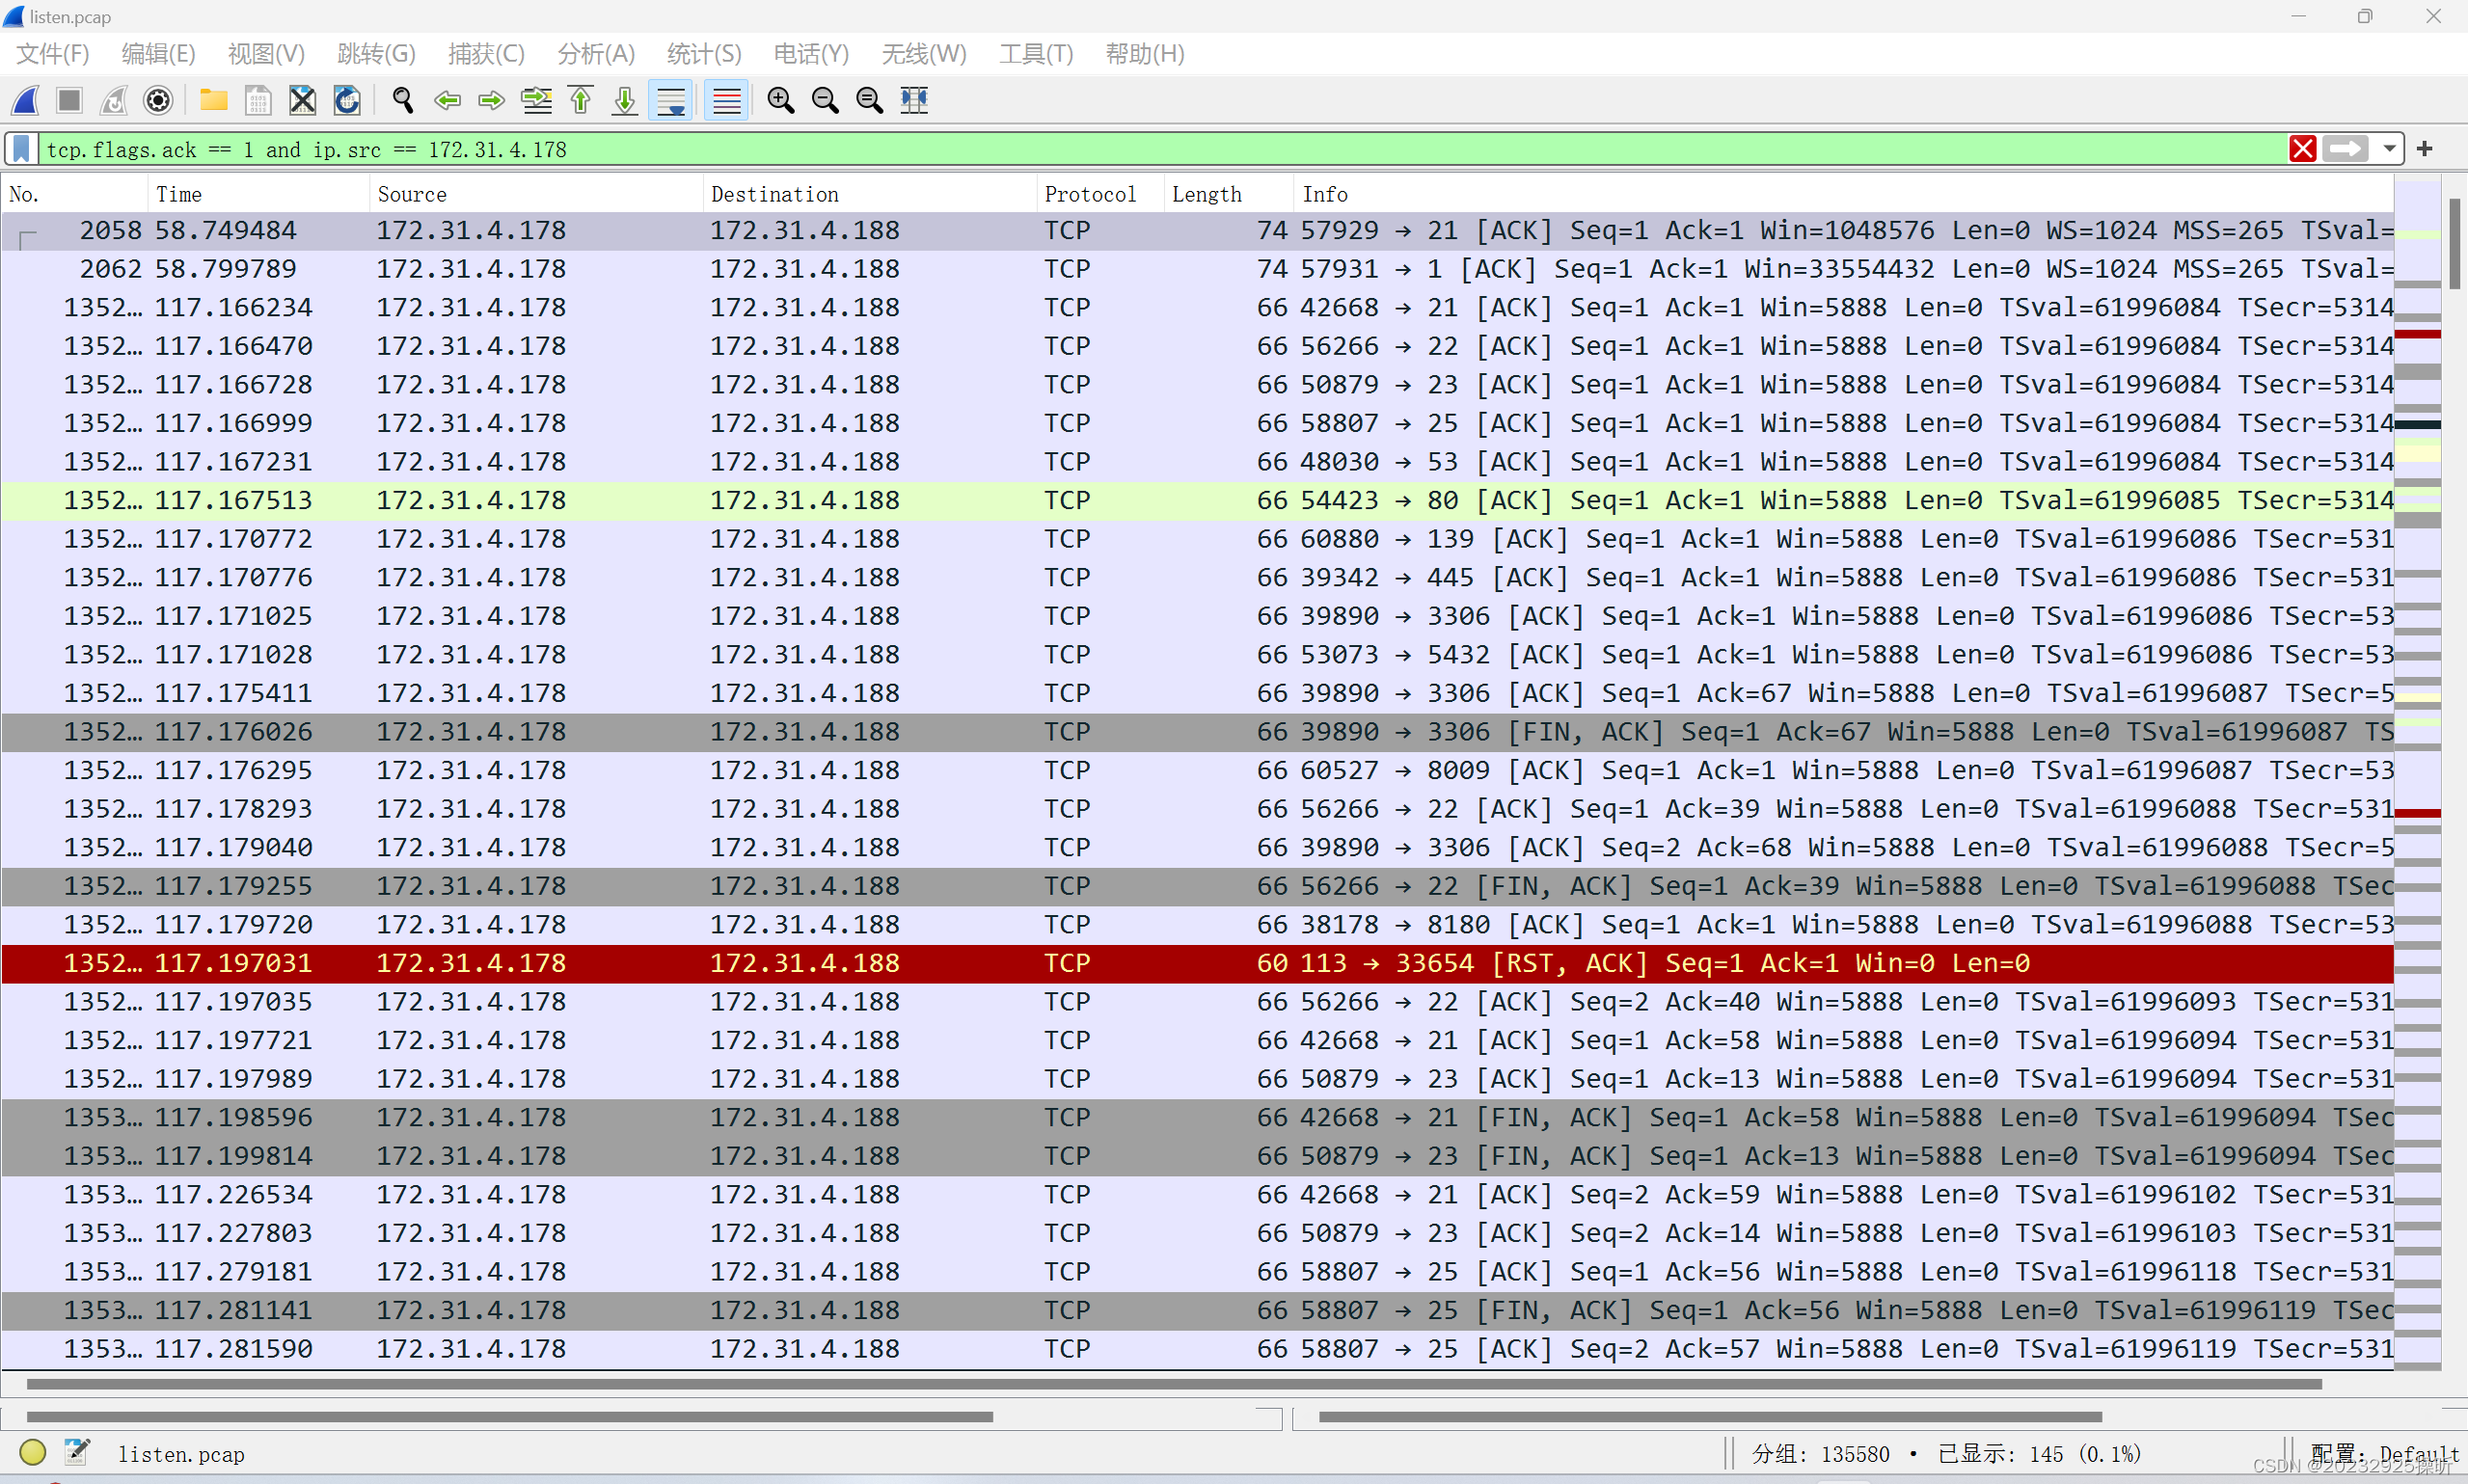The width and height of the screenshot is (2468, 1484).
Task: Go to a specific packet icon
Action: [x=536, y=100]
